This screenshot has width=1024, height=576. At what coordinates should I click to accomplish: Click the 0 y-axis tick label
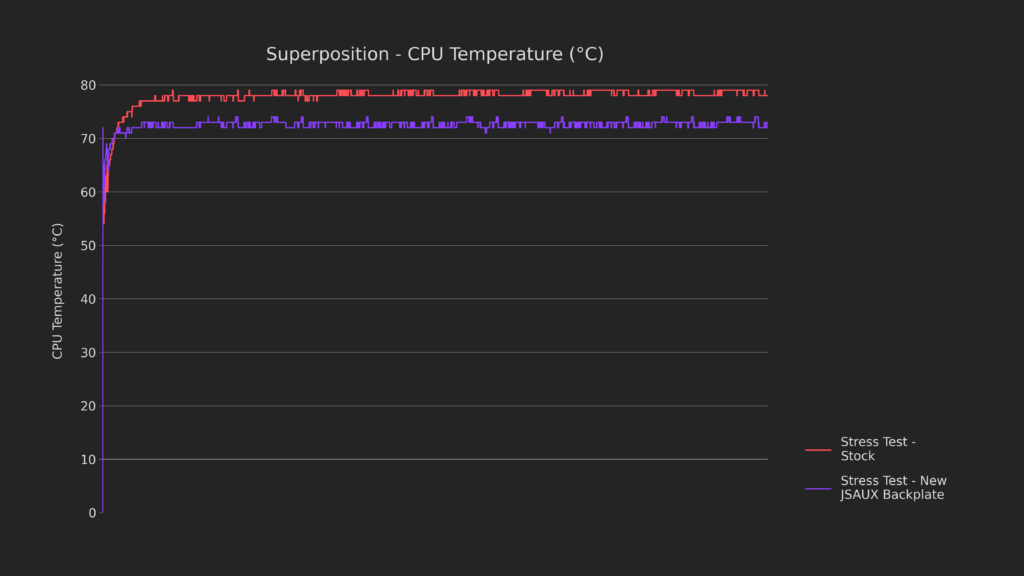pyautogui.click(x=92, y=513)
